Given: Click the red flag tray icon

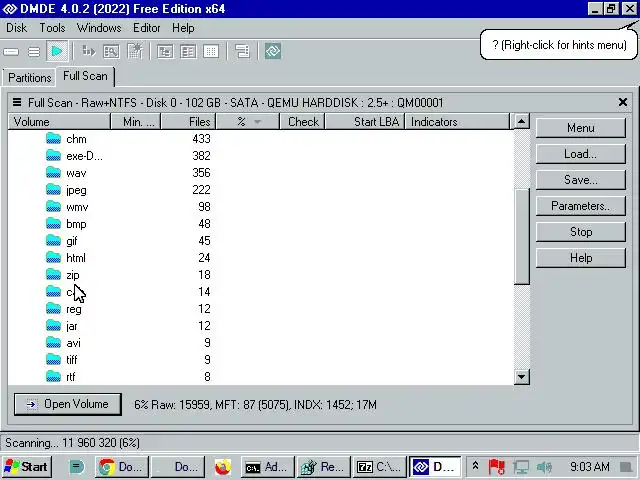Looking at the screenshot, I should (x=496, y=467).
